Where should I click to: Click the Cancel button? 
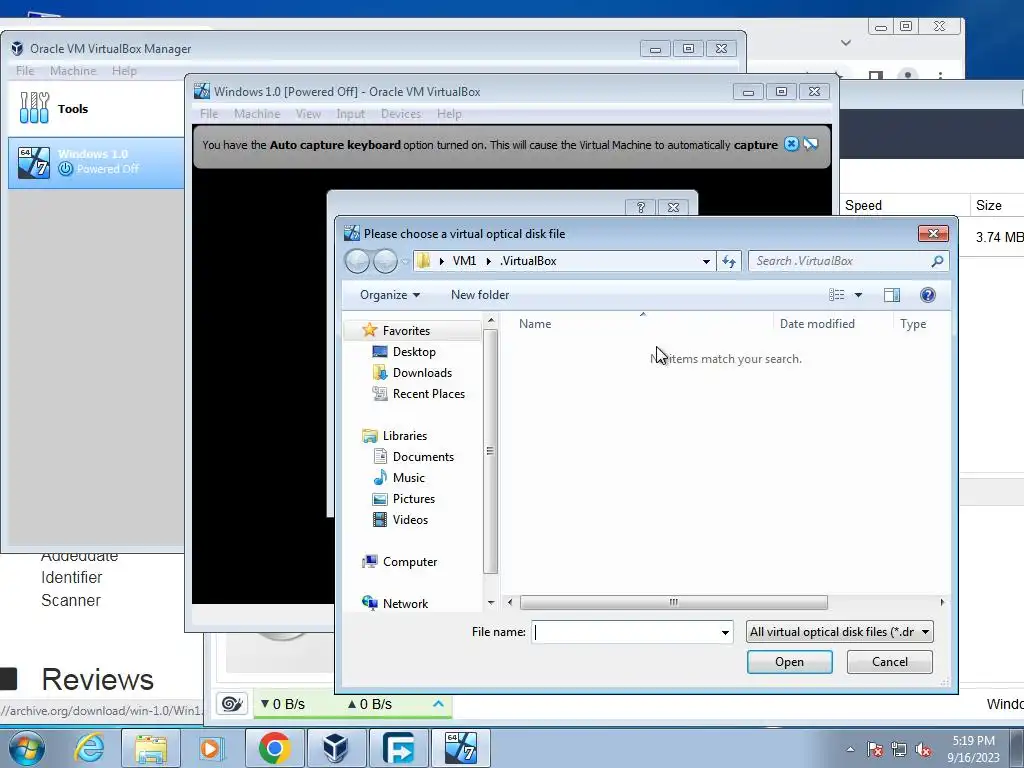point(889,662)
